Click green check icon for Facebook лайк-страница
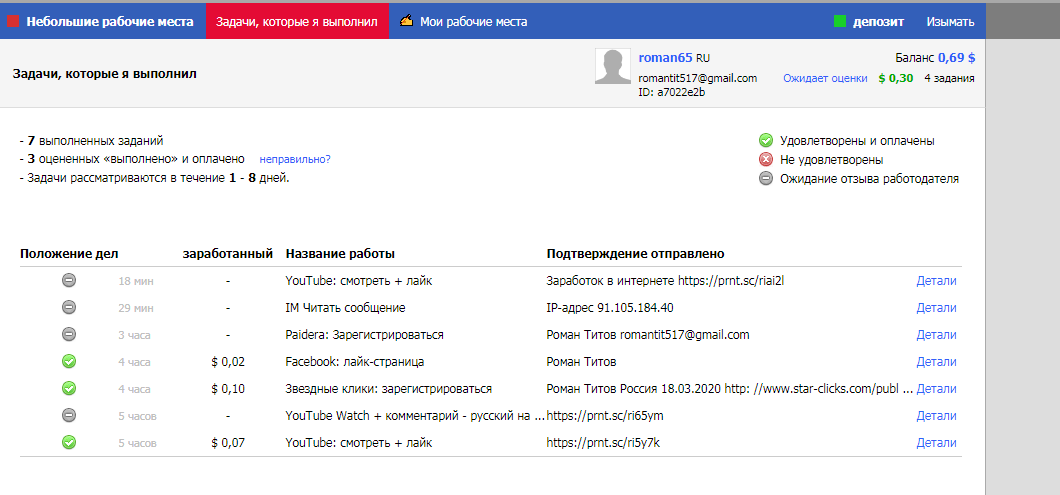The width and height of the screenshot is (1060, 495). (x=69, y=361)
